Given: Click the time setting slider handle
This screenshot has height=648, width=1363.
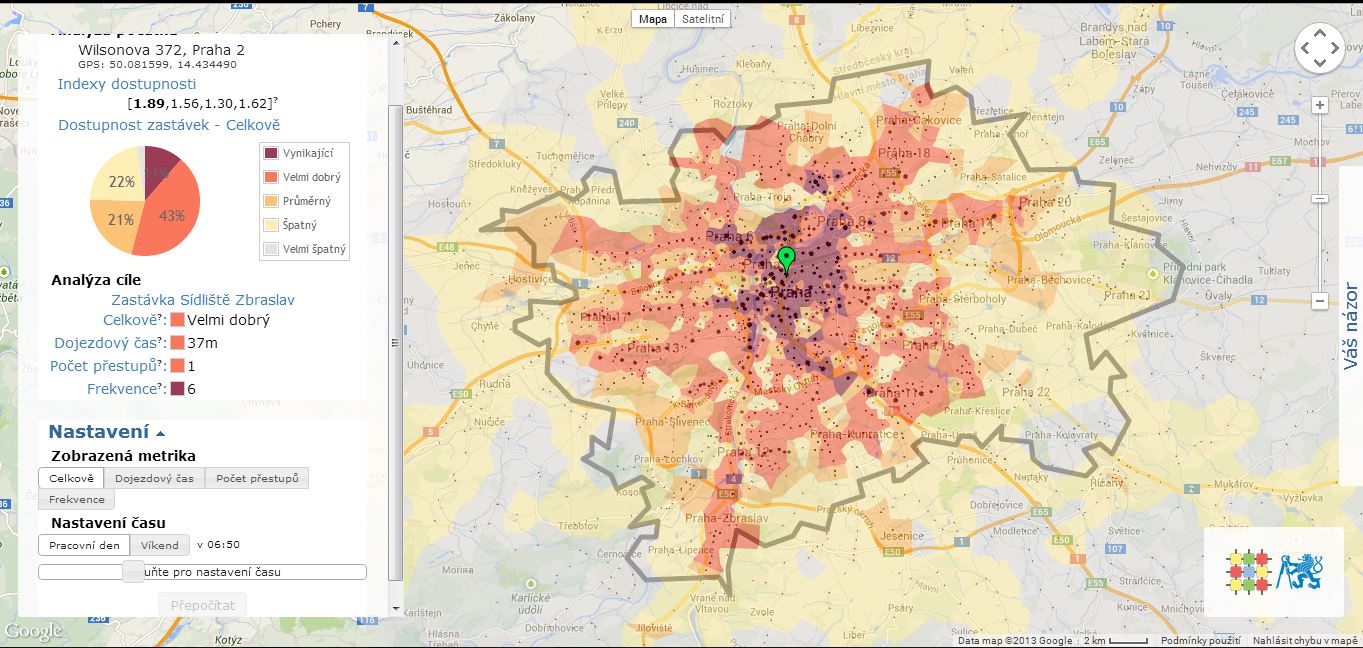Looking at the screenshot, I should 133,572.
